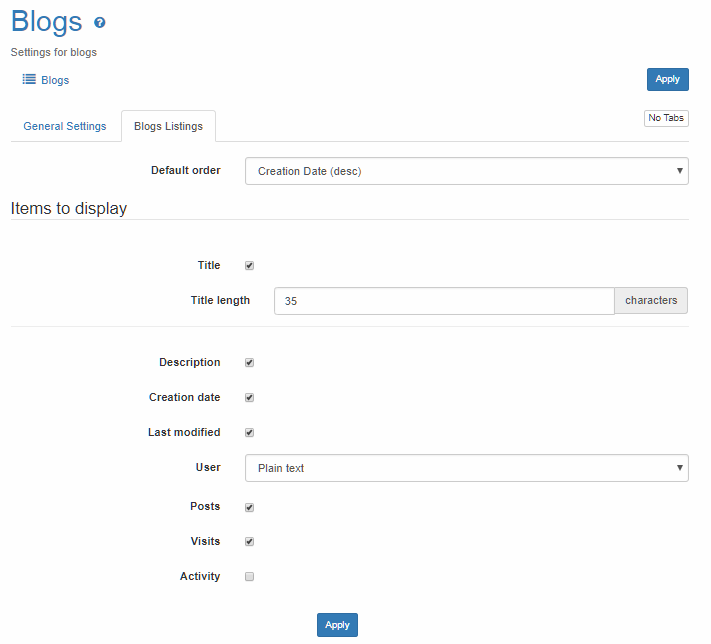
Task: Click into the Title length field
Action: pyautogui.click(x=443, y=301)
